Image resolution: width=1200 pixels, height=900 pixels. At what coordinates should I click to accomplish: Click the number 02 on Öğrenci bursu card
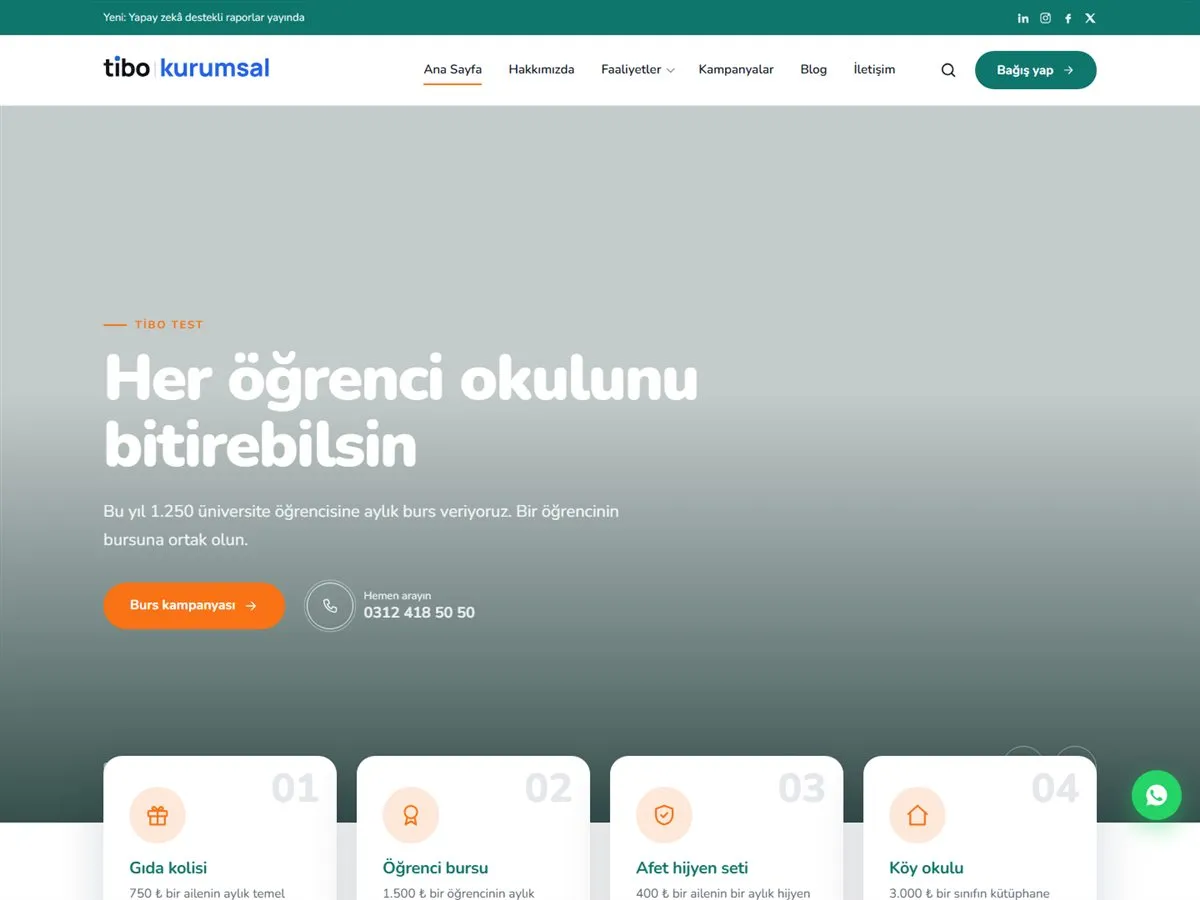(x=549, y=789)
